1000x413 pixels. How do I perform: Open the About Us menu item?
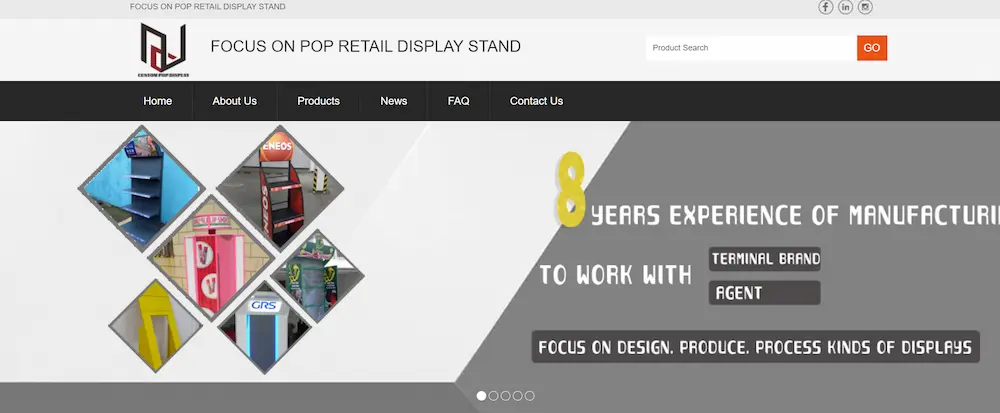click(x=235, y=101)
